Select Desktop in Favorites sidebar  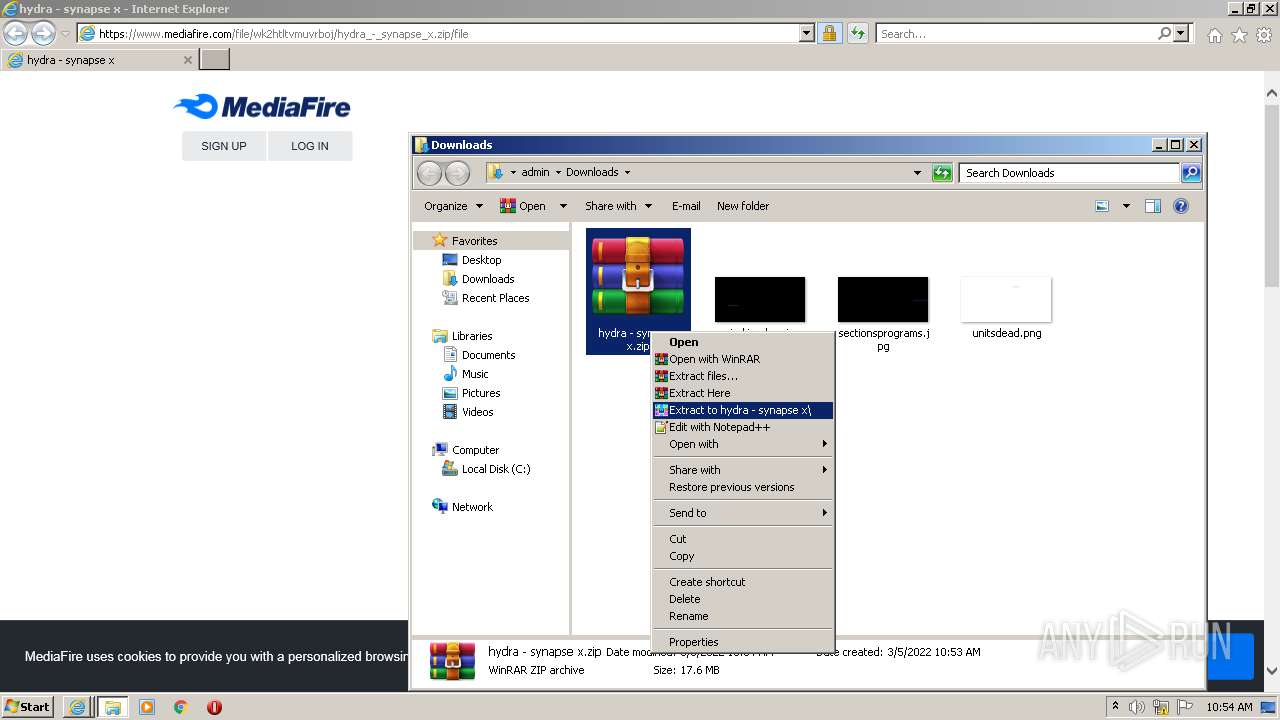point(481,260)
